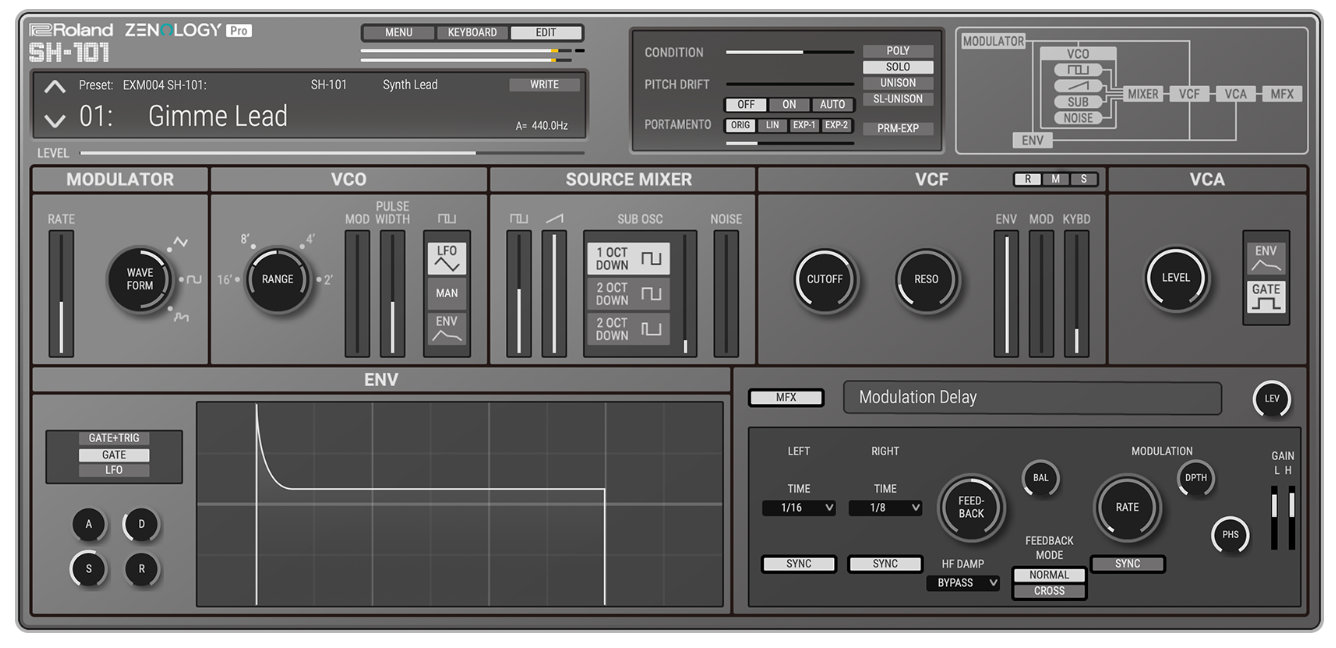Click the NOISE block in the signal flow diagram

point(1077,118)
